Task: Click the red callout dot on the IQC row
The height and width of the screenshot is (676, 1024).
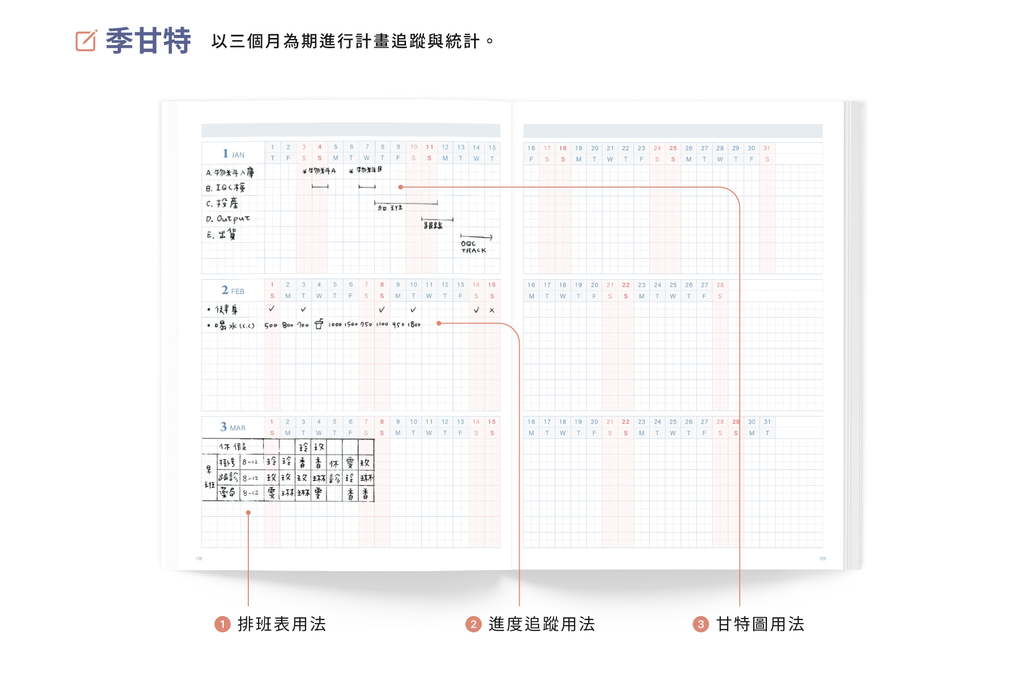Action: (x=400, y=187)
